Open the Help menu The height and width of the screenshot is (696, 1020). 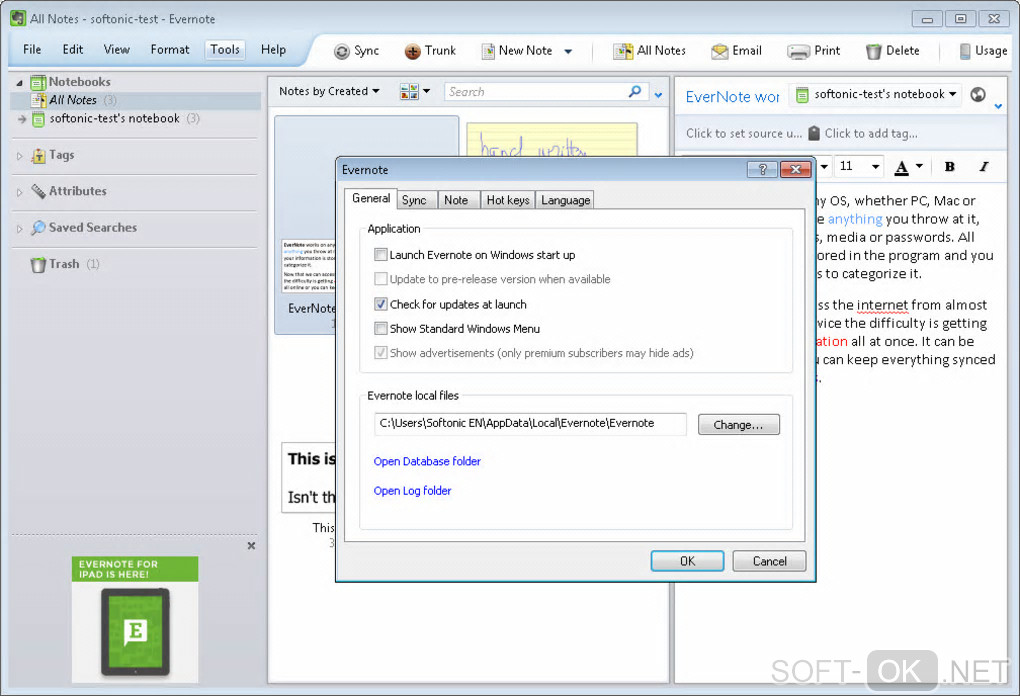(273, 49)
